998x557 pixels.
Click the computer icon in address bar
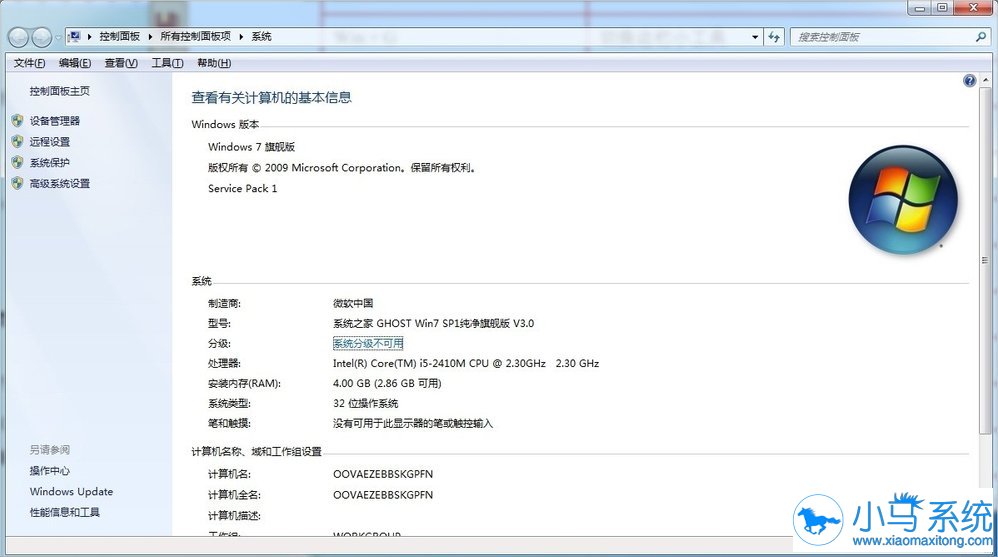[x=74, y=37]
